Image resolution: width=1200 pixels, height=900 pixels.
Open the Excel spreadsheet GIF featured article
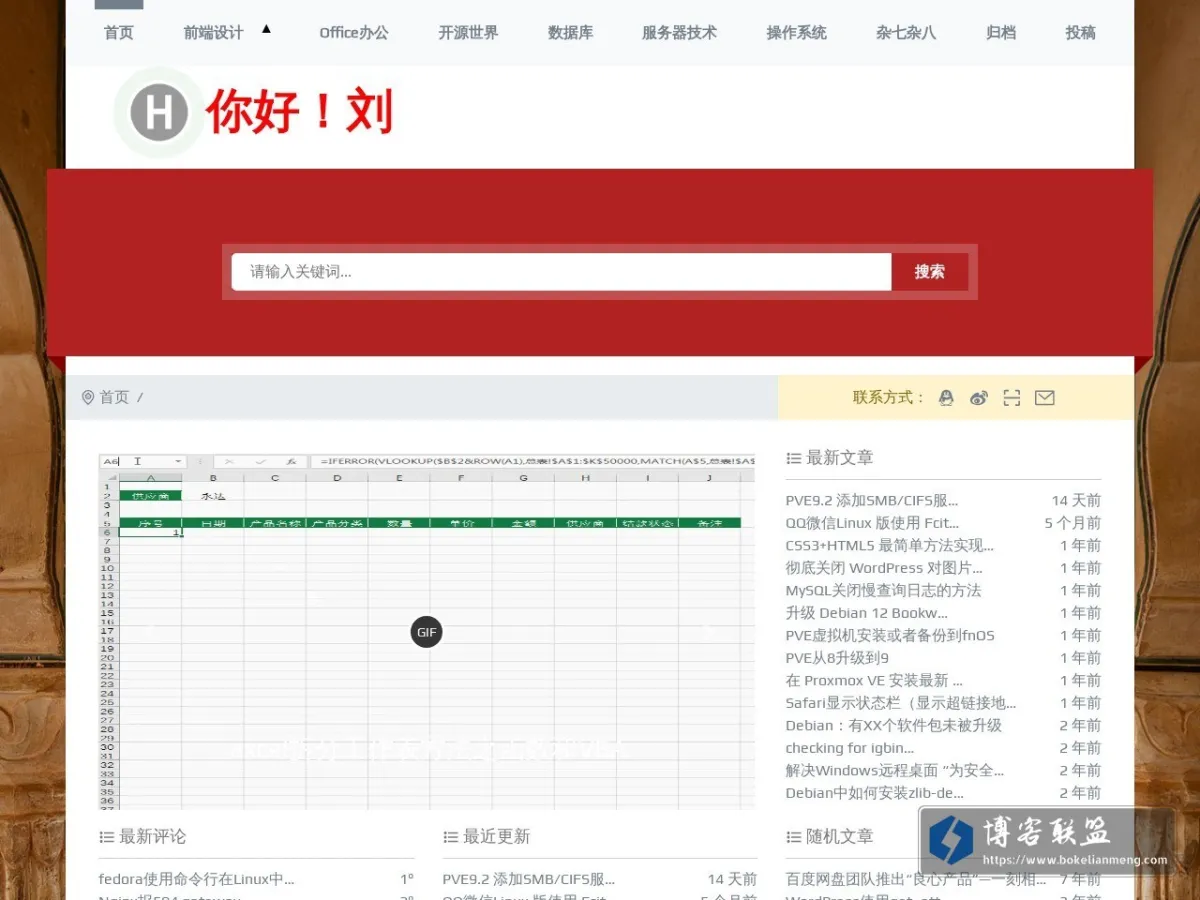pyautogui.click(x=427, y=631)
